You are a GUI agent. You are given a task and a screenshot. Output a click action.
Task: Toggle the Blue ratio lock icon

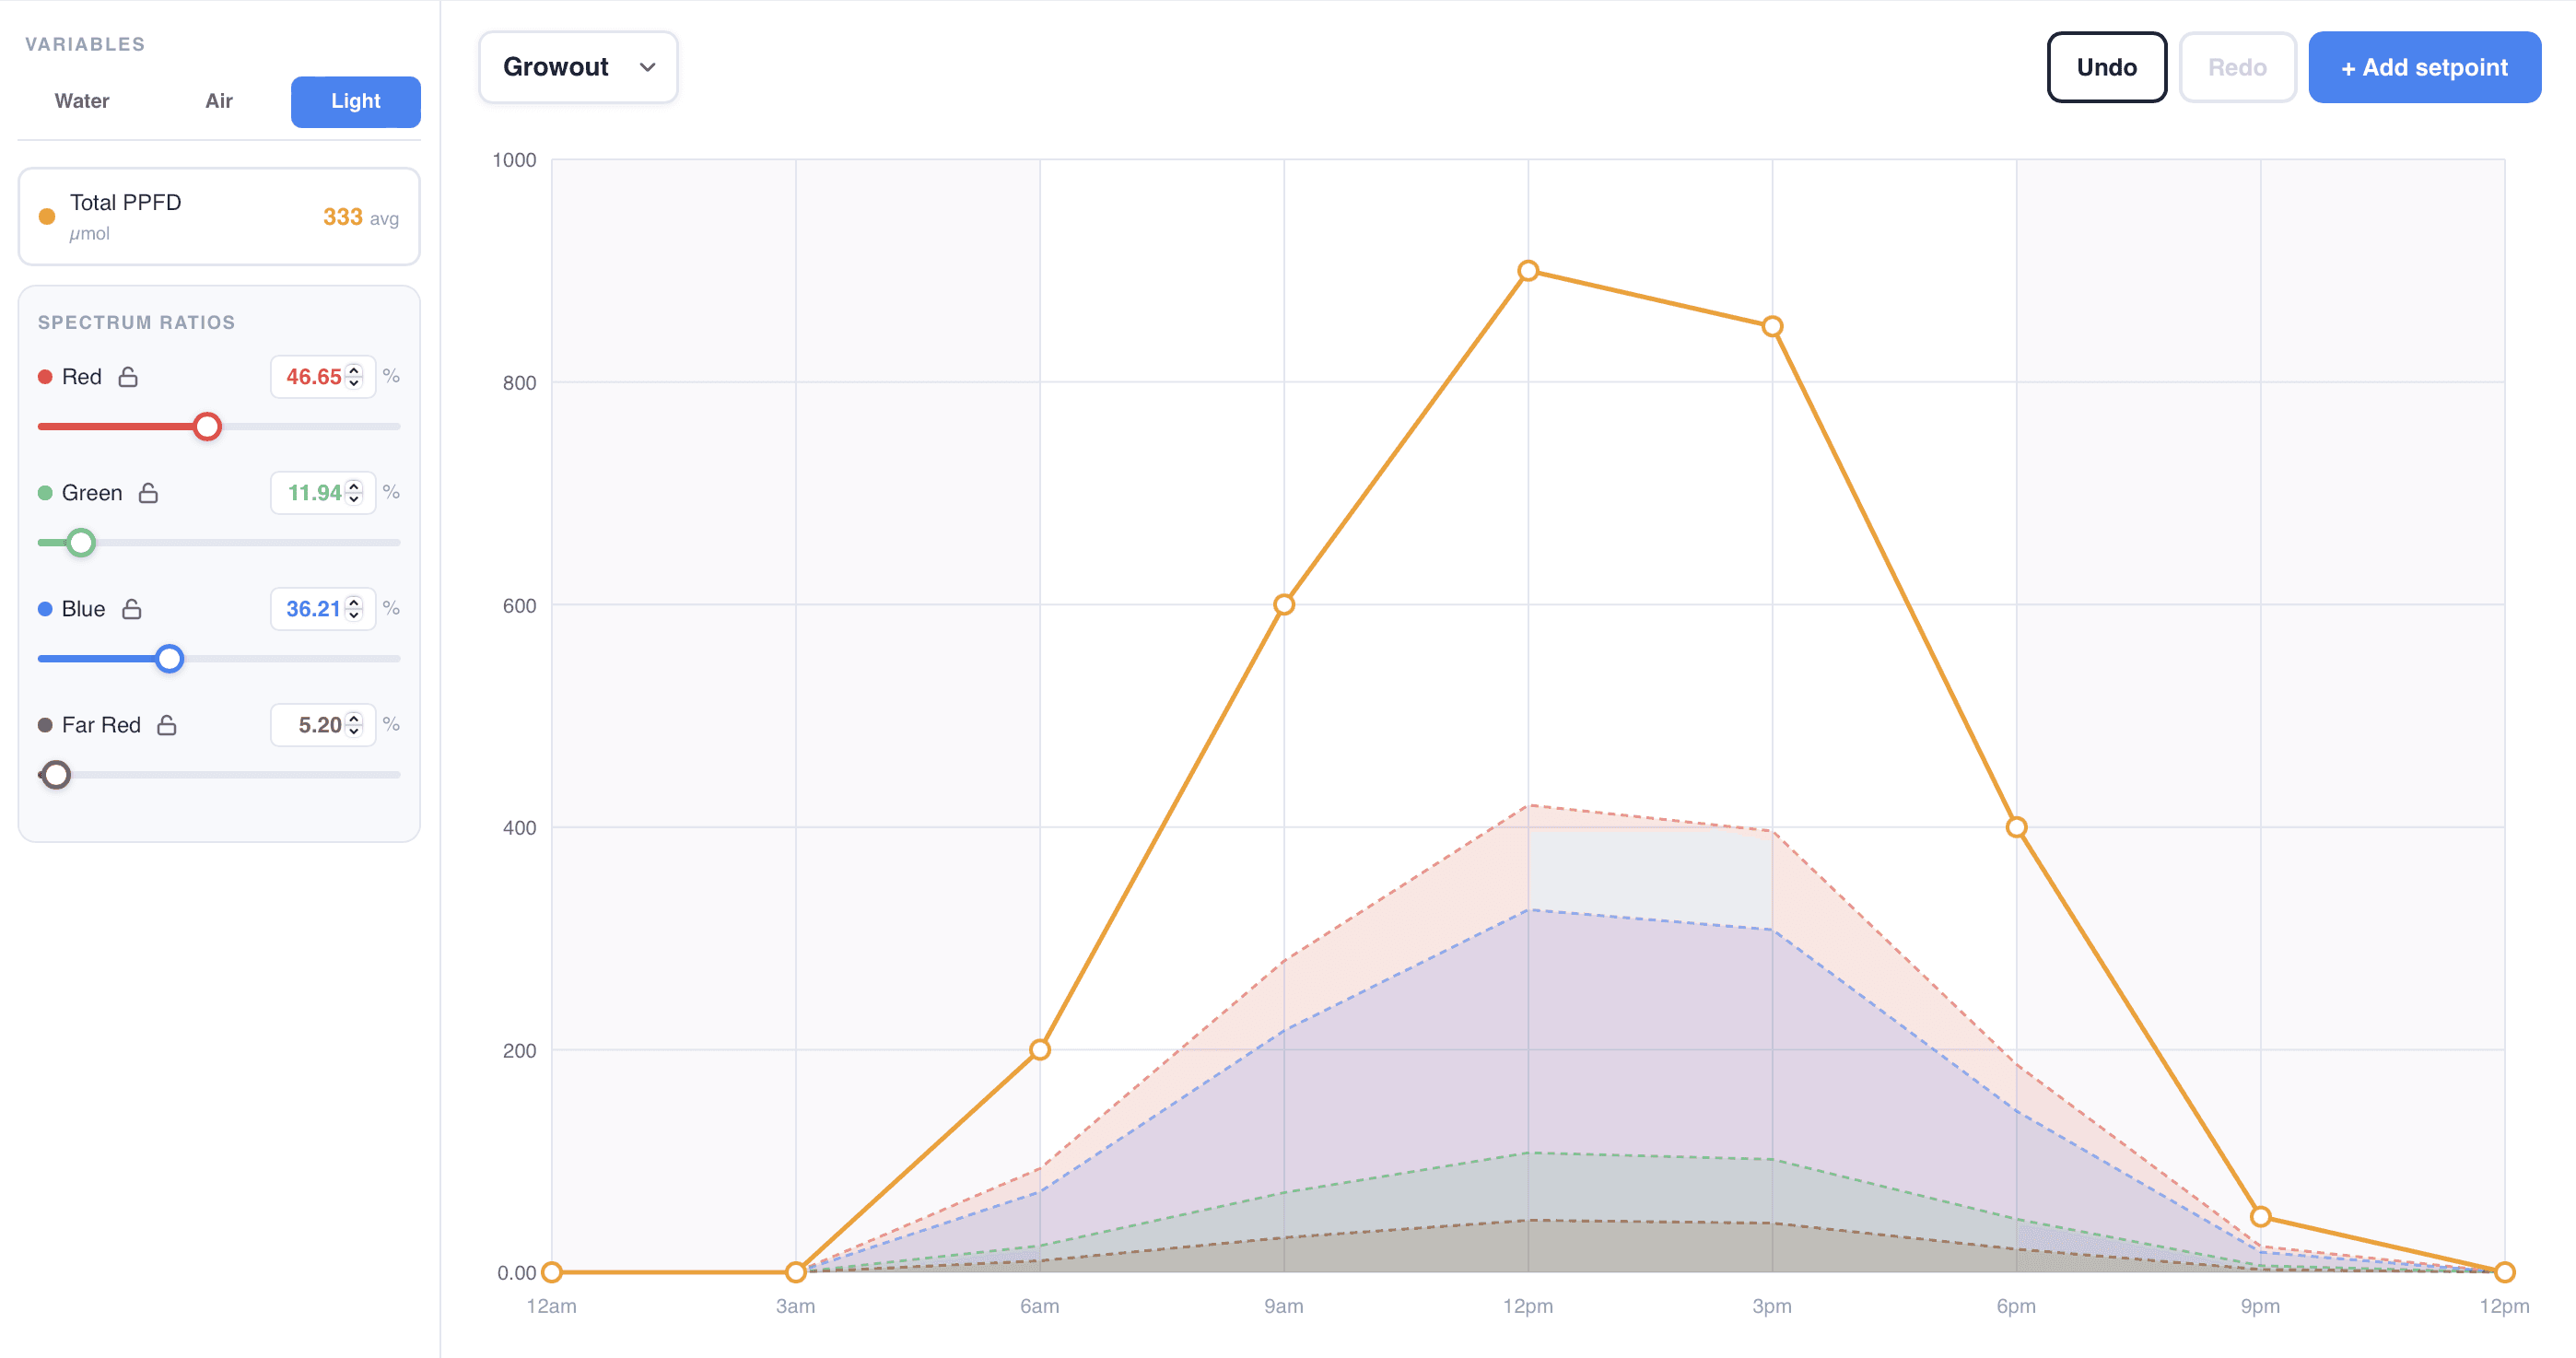(132, 609)
